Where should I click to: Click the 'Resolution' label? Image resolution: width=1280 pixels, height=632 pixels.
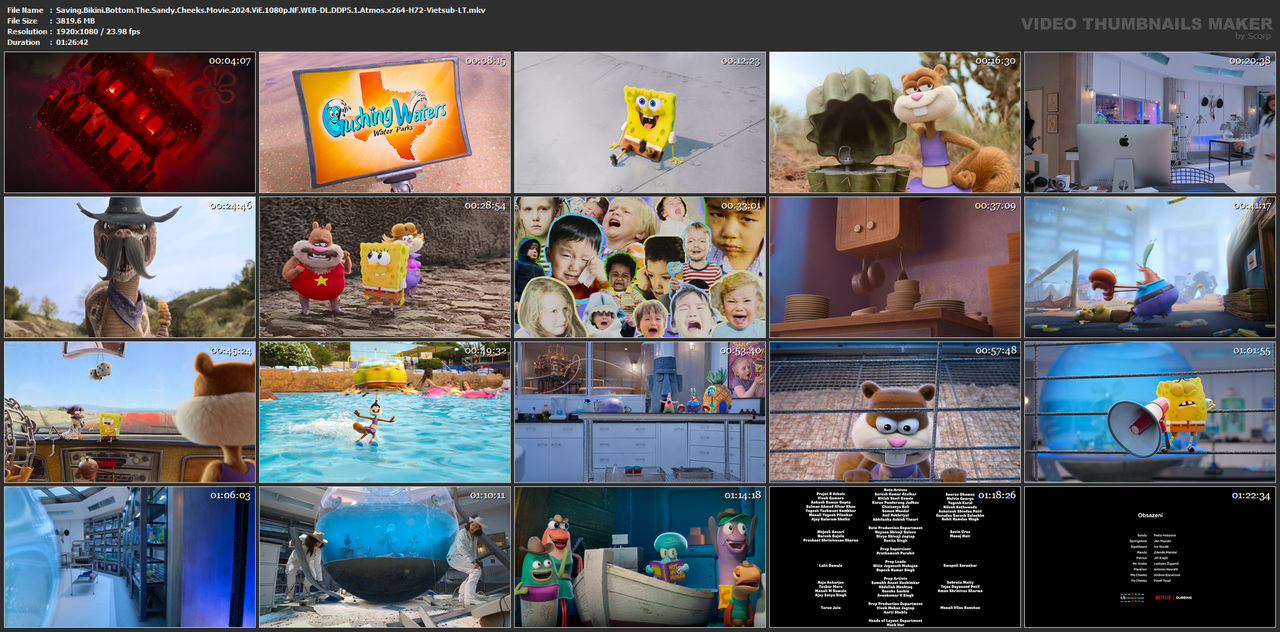pos(26,31)
